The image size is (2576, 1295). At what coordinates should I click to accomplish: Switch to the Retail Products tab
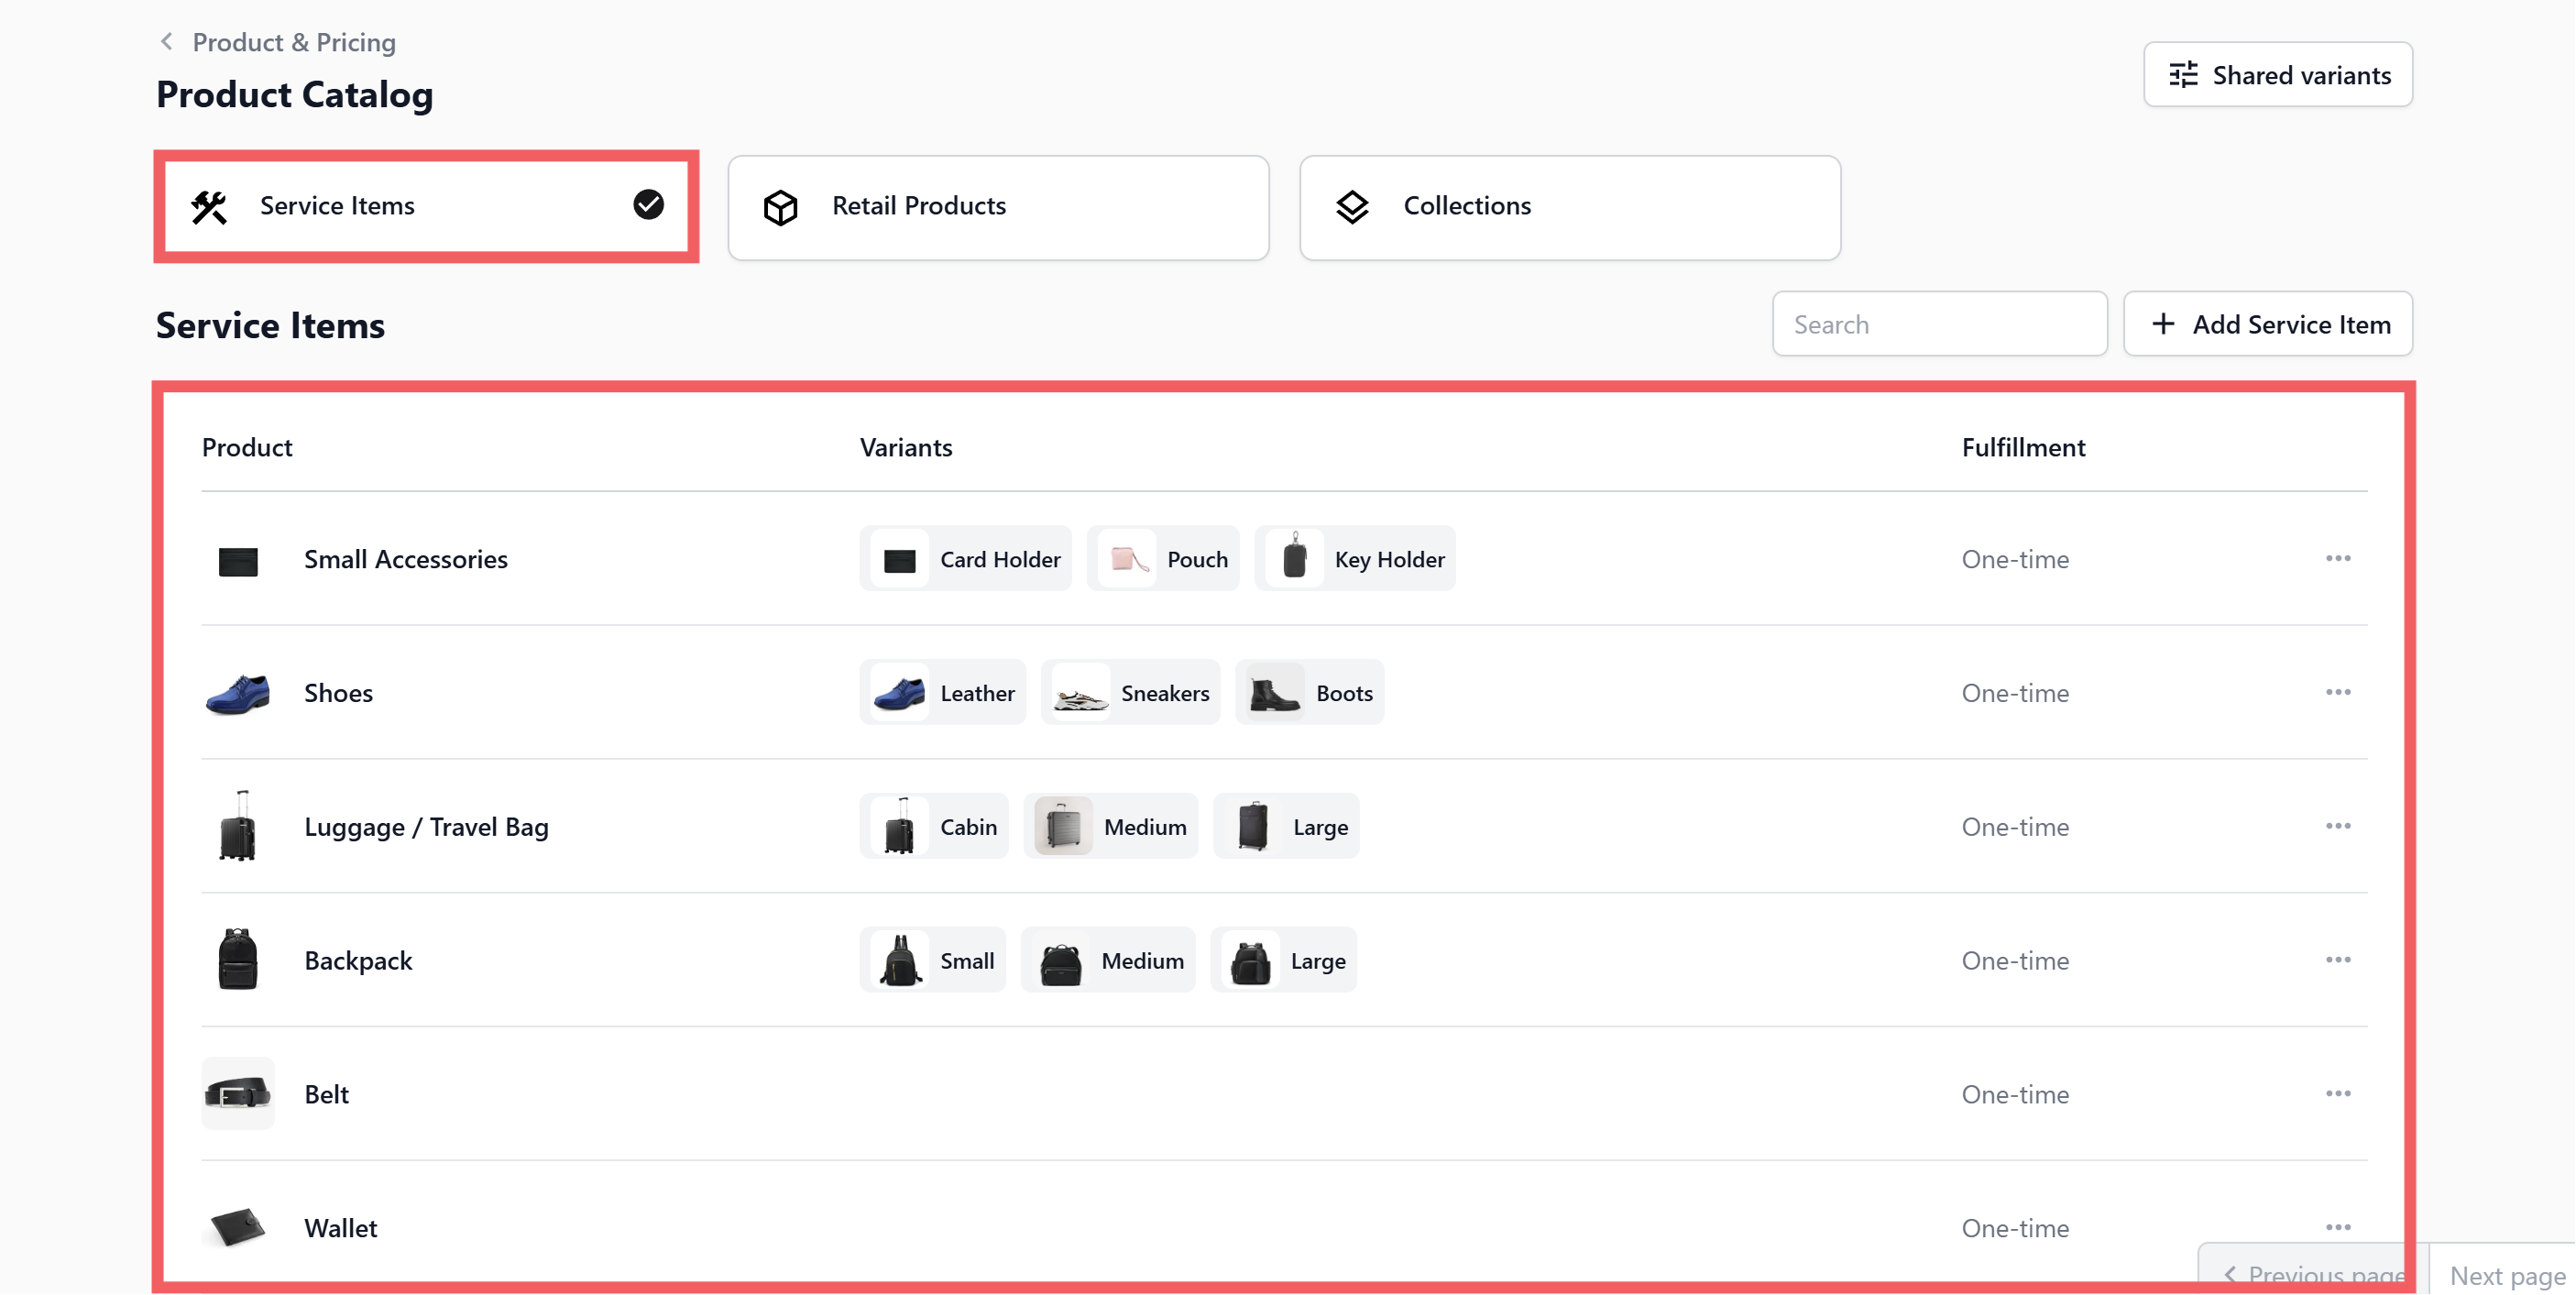click(998, 207)
